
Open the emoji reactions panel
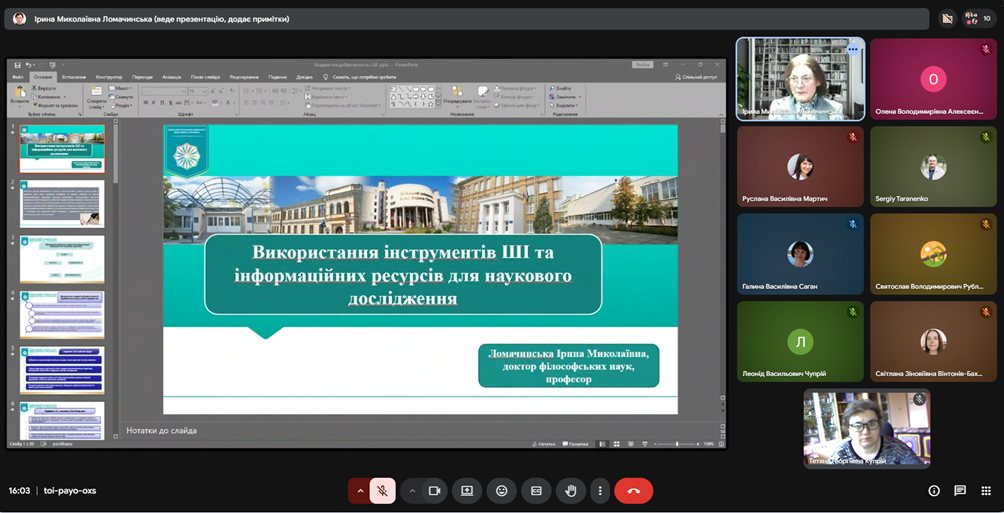coord(501,491)
